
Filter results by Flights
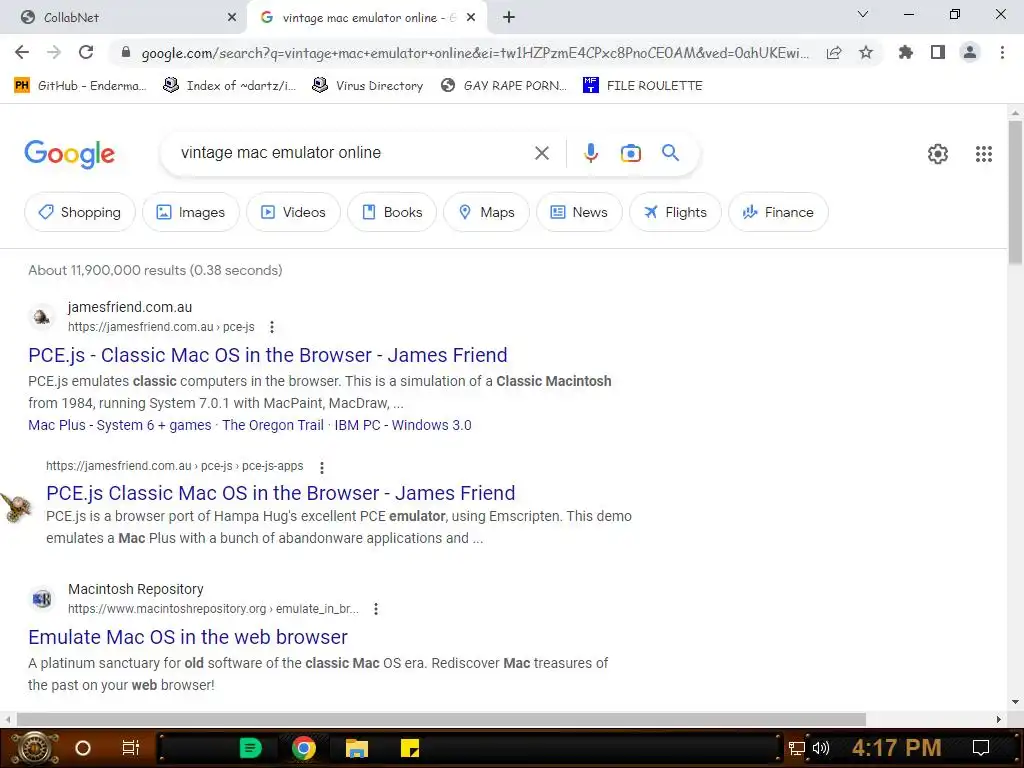[x=675, y=212]
